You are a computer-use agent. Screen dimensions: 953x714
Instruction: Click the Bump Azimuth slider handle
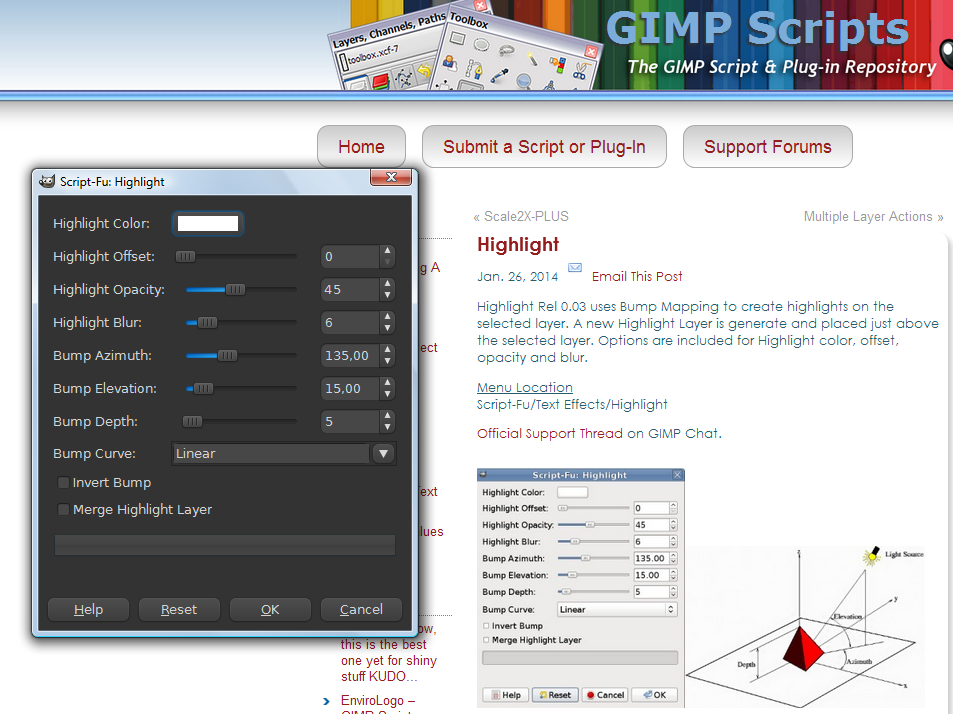(x=227, y=355)
